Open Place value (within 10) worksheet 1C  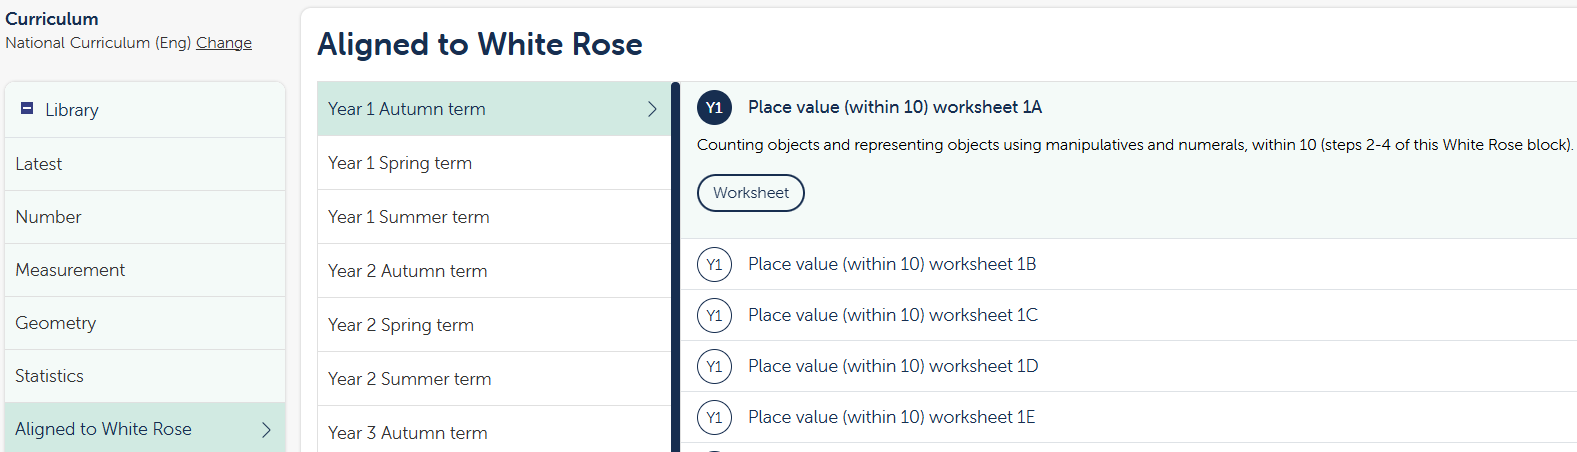(x=893, y=315)
